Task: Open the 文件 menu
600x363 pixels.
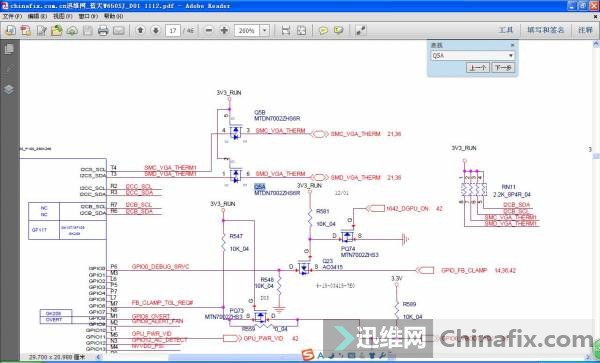Action: [x=12, y=16]
